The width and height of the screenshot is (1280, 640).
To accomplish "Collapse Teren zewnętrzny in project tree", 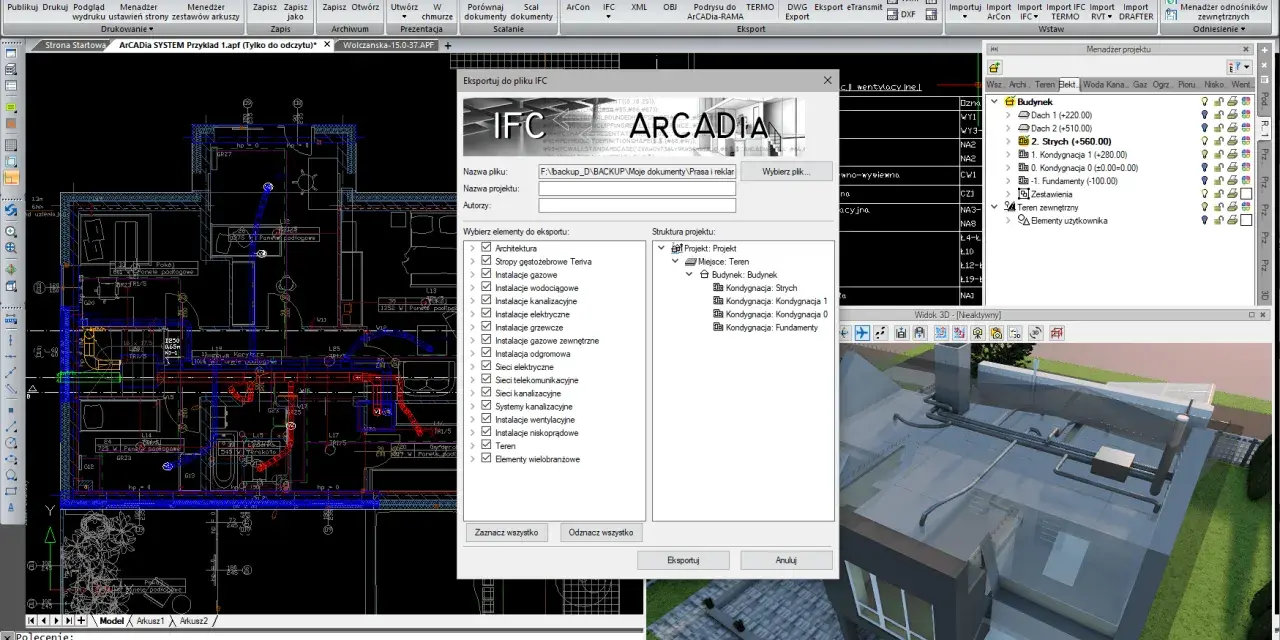I will 995,207.
